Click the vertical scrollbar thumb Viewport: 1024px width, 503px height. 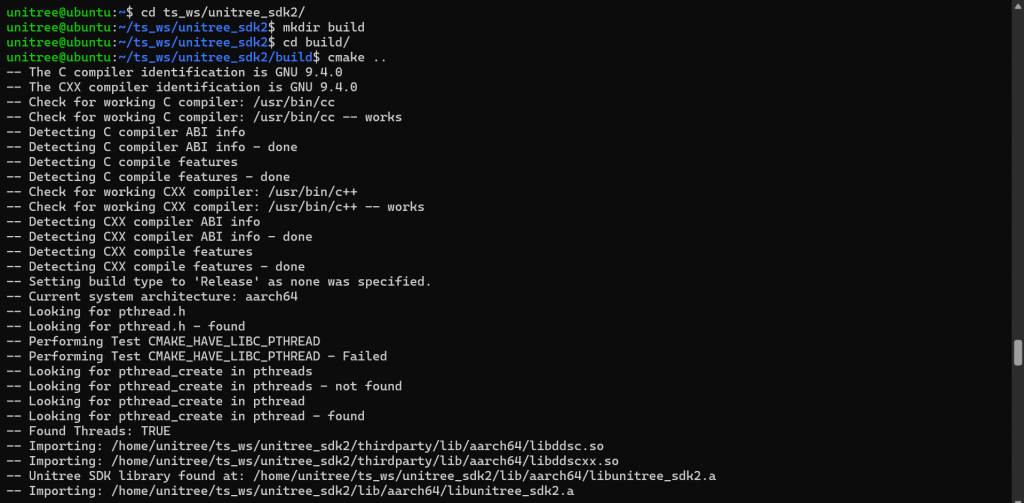coord(1018,353)
